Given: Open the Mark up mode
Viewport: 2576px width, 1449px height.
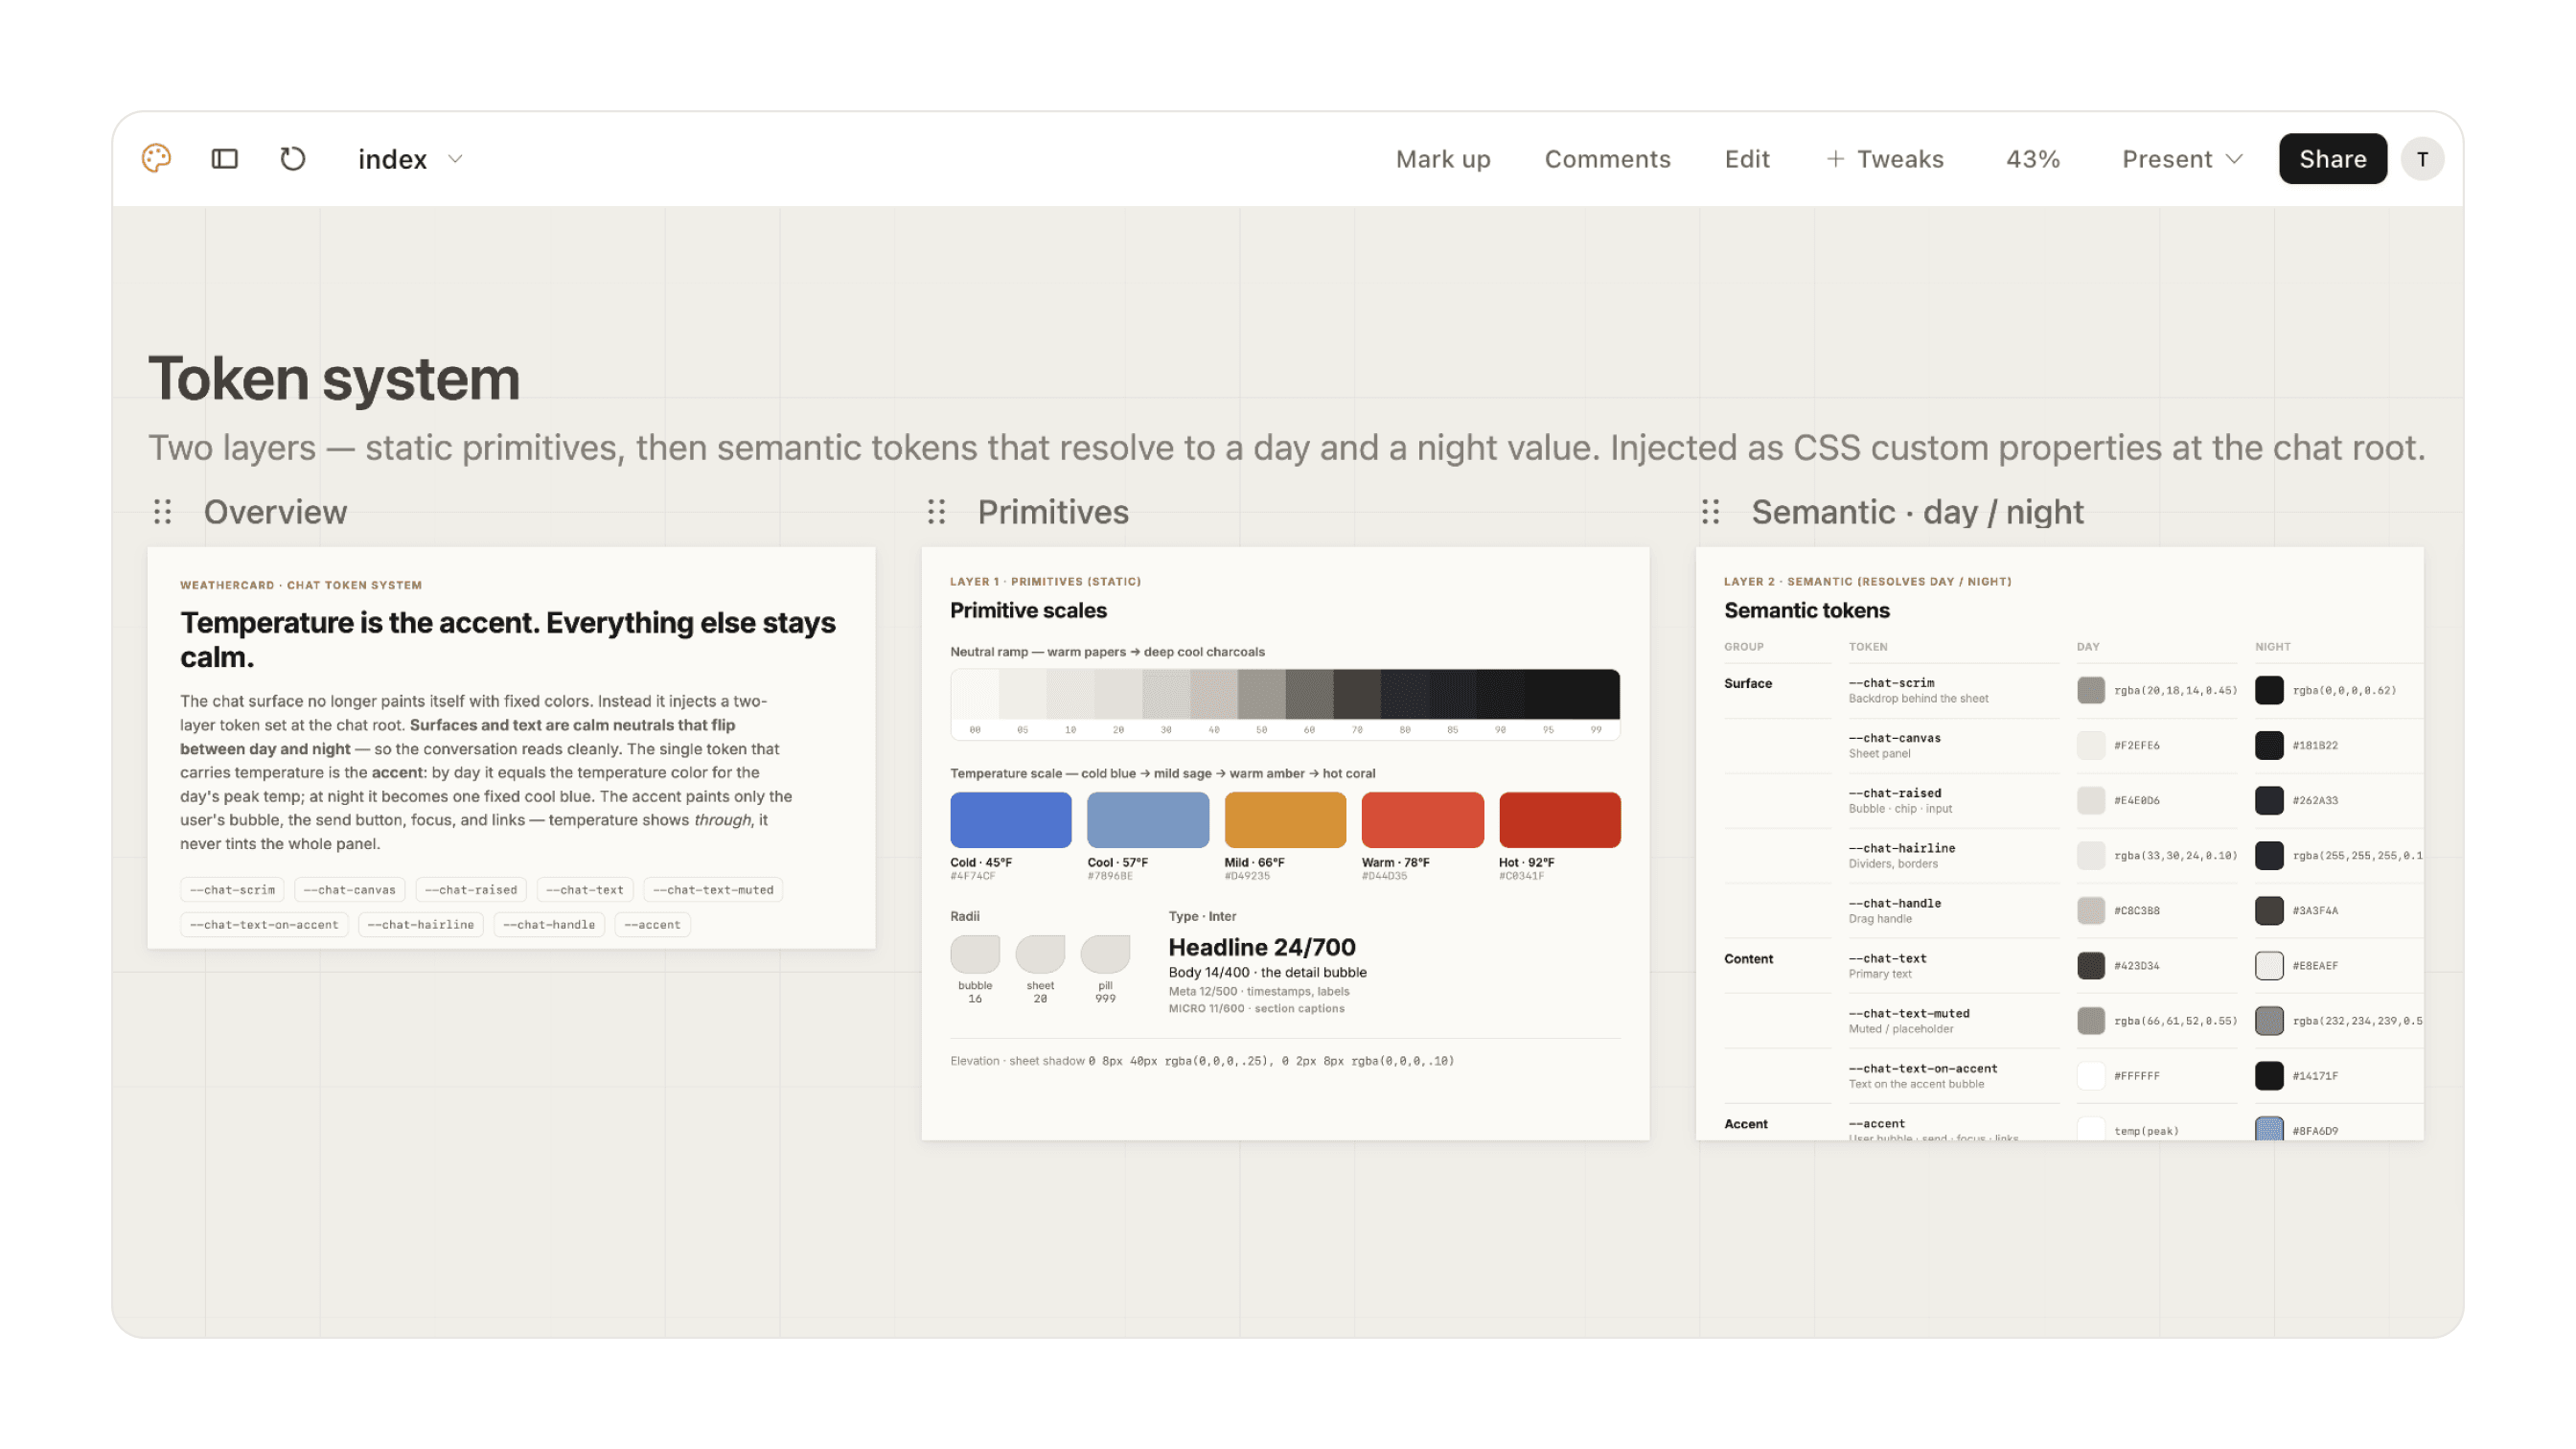Looking at the screenshot, I should [1443, 159].
